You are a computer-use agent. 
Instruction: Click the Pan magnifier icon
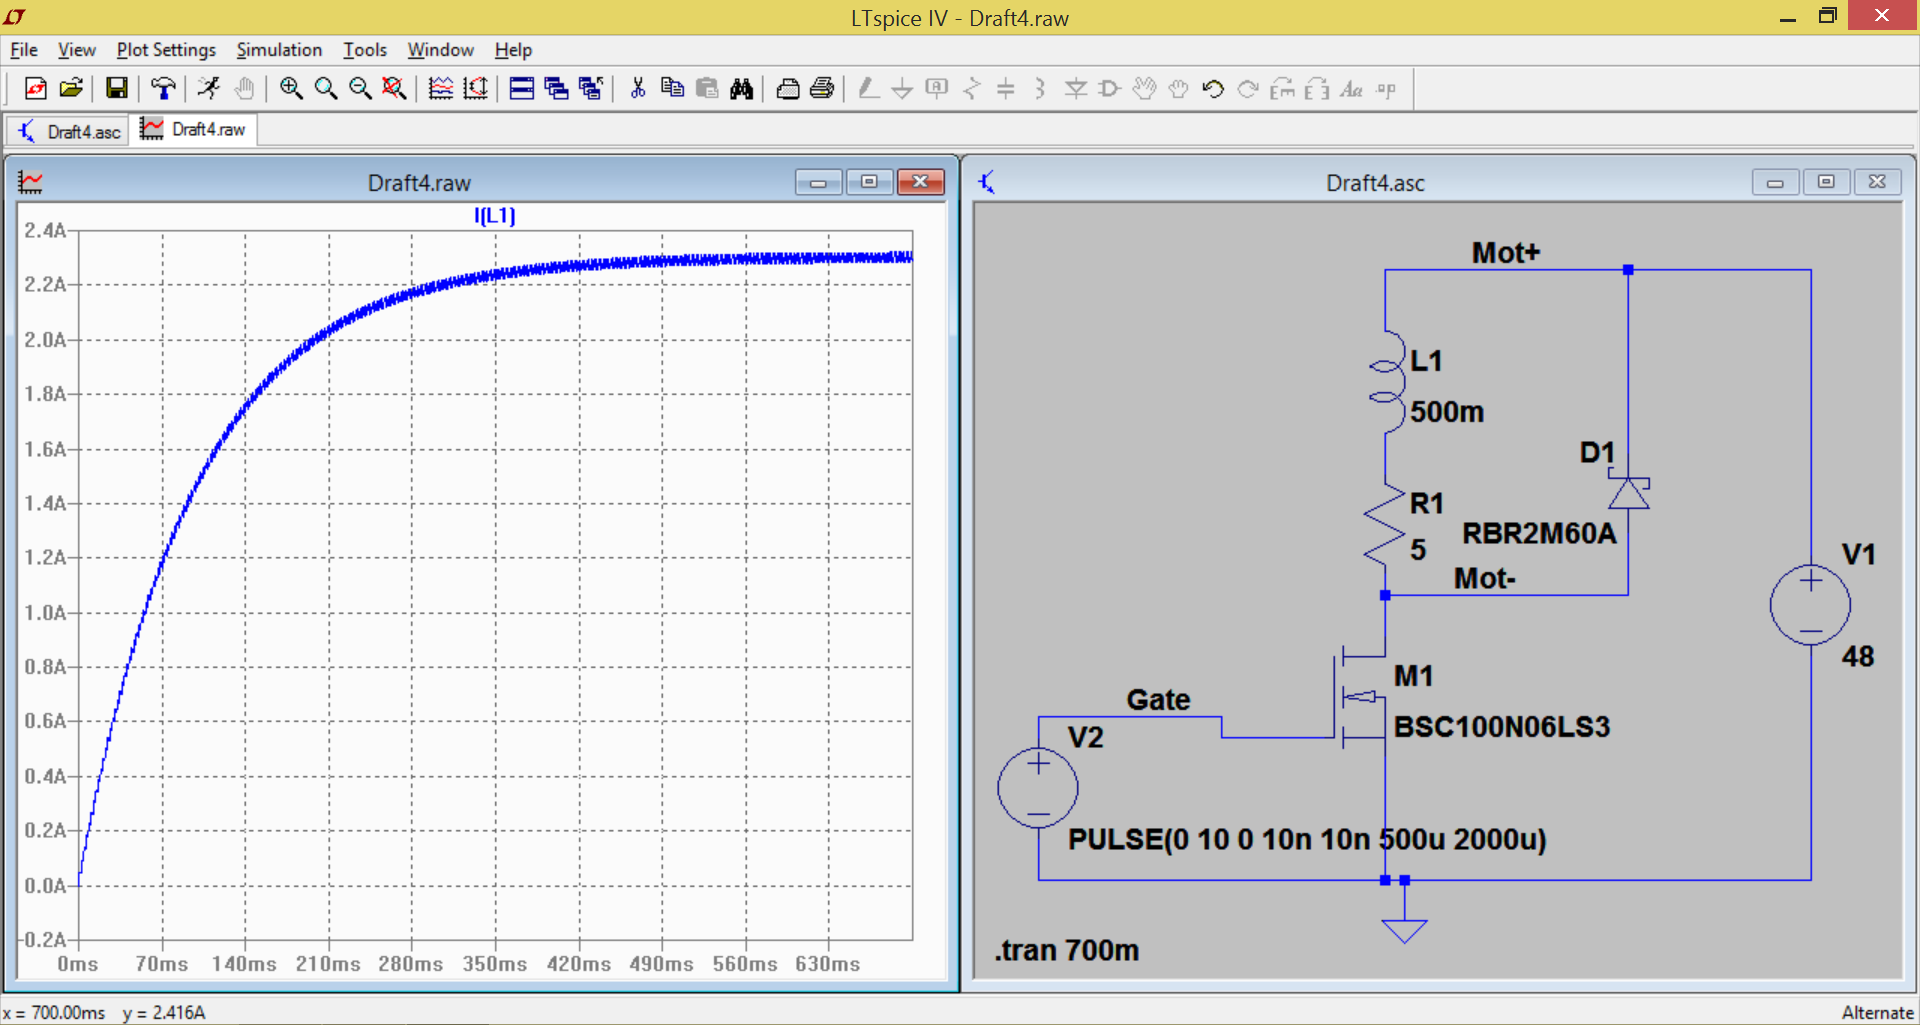click(325, 89)
